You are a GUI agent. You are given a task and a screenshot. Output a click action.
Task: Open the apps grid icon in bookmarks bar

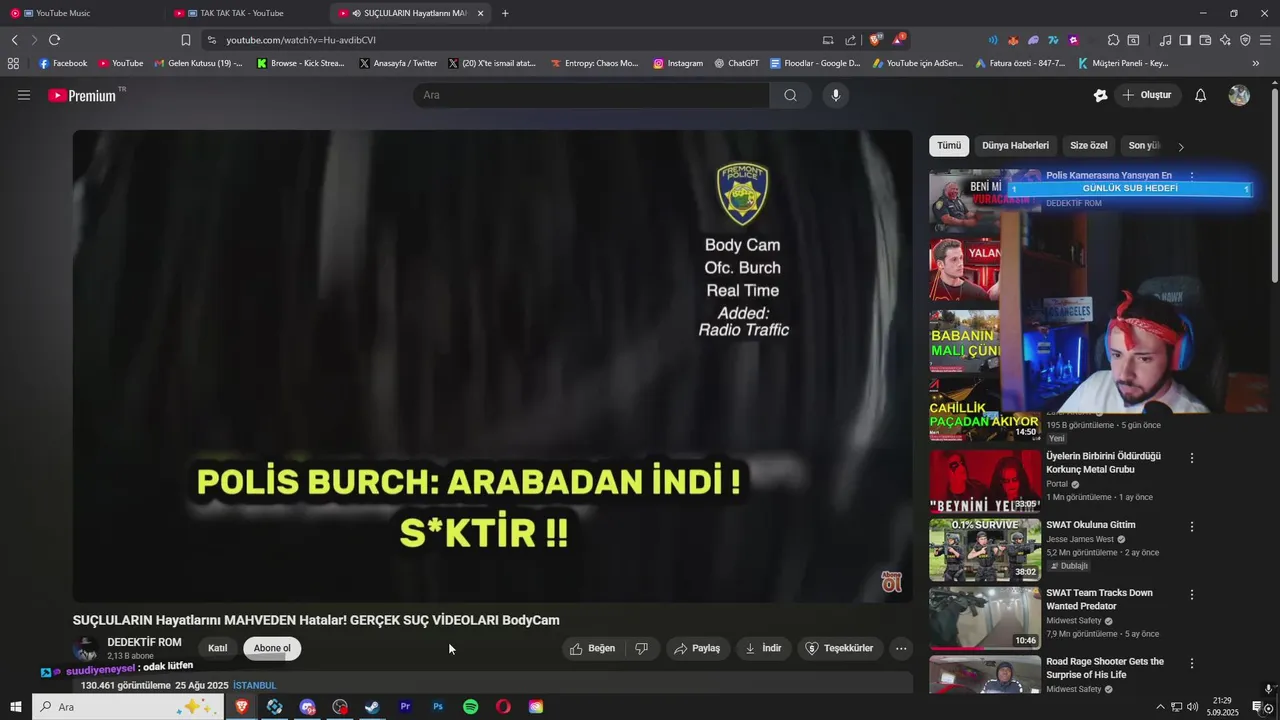coord(13,63)
